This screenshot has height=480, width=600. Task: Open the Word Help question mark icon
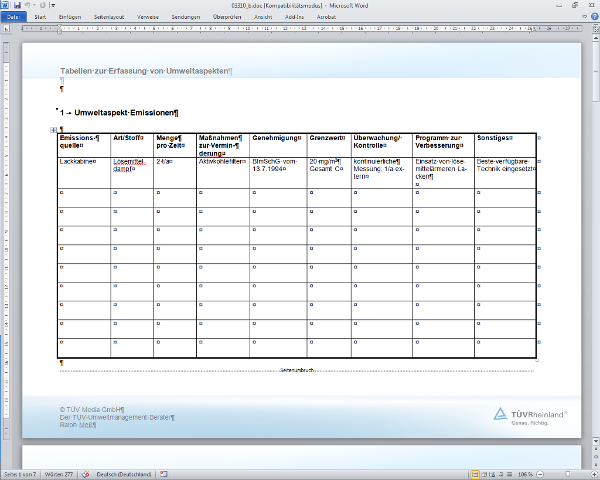click(592, 17)
